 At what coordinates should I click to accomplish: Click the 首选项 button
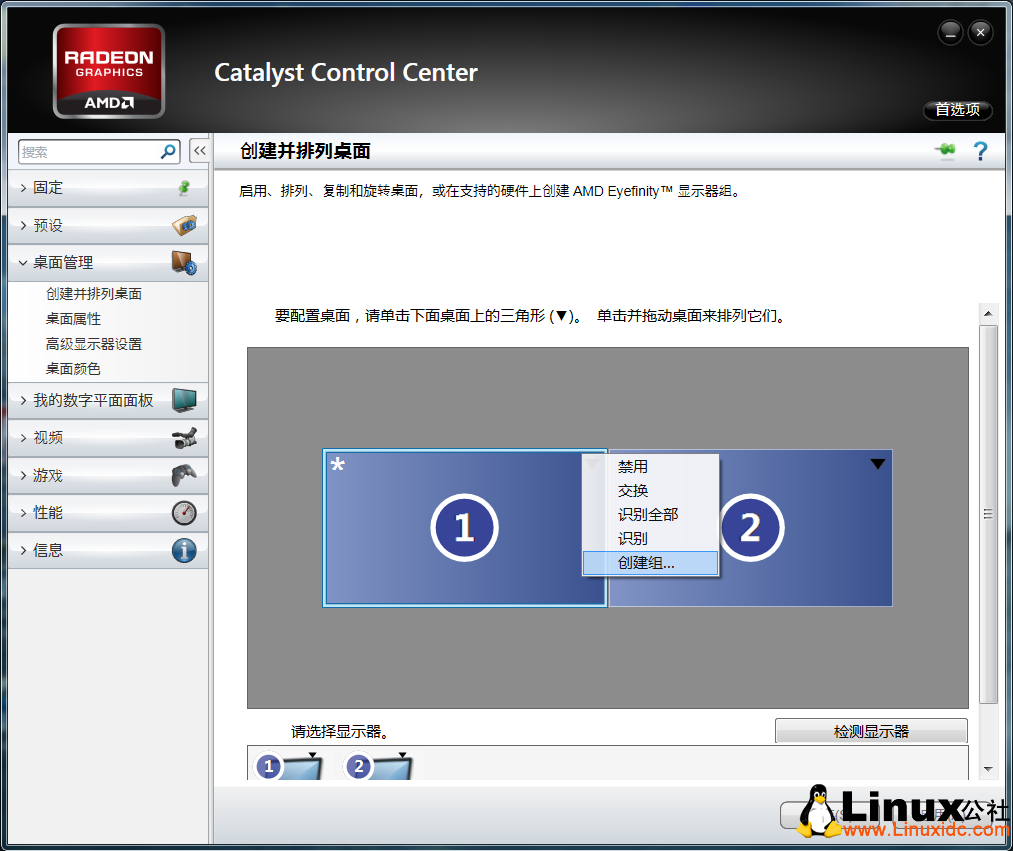pyautogui.click(x=956, y=111)
